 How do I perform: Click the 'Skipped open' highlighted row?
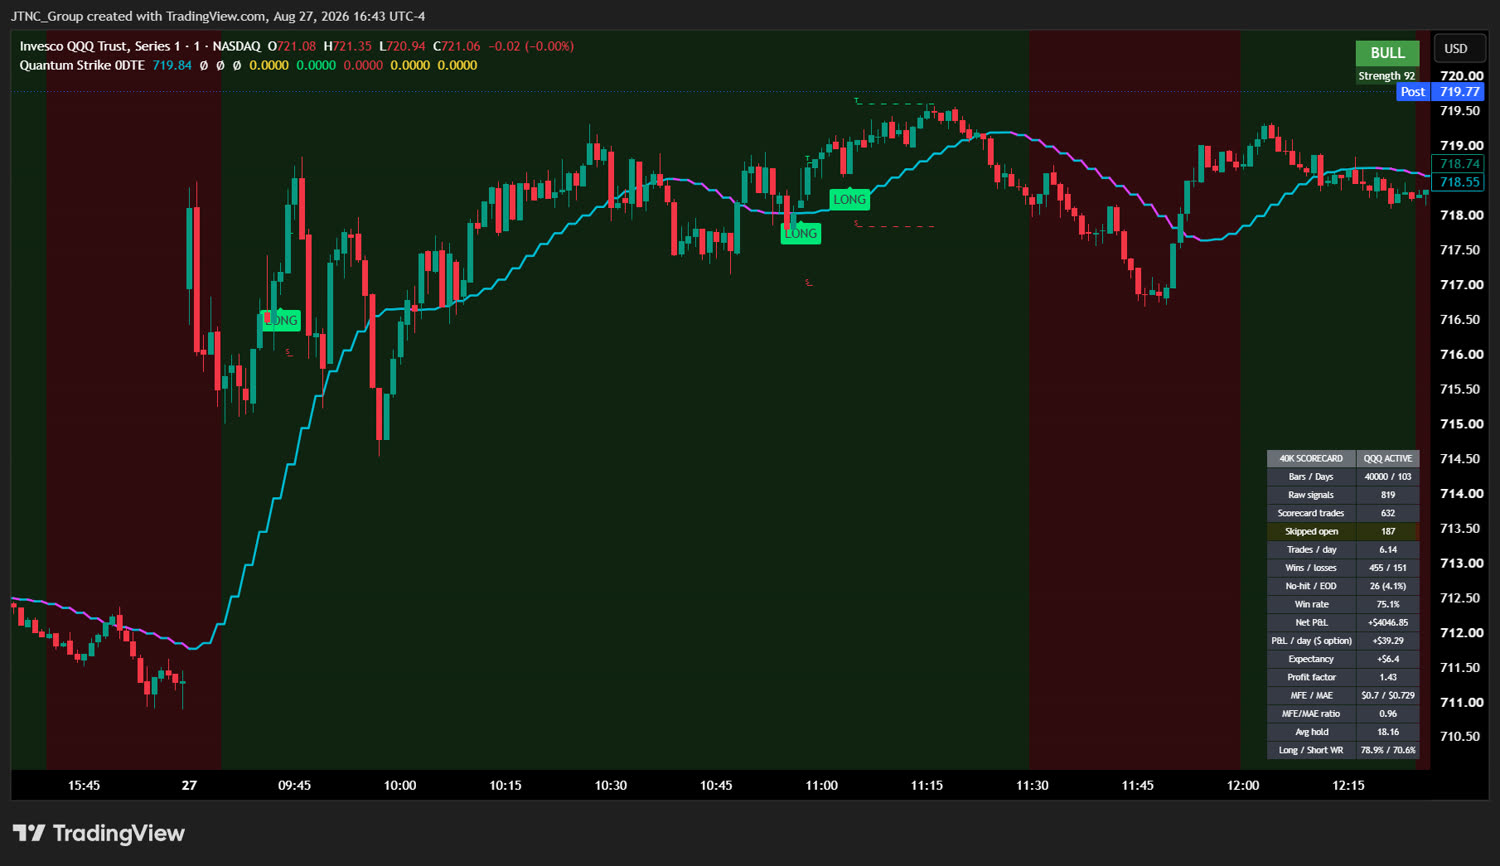1343,531
